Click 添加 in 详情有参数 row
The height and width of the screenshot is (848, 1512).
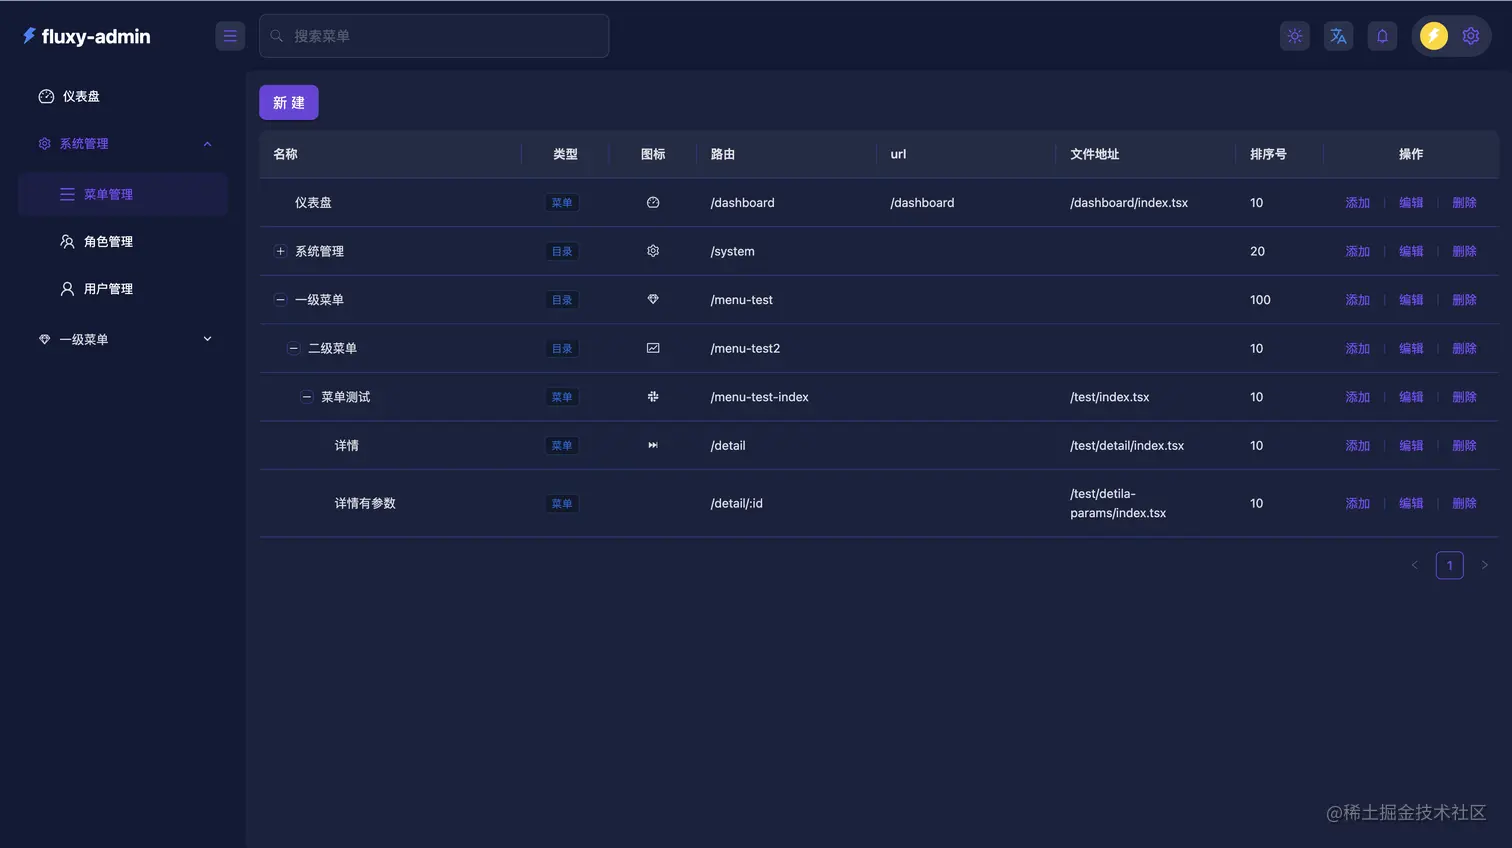pyautogui.click(x=1357, y=503)
